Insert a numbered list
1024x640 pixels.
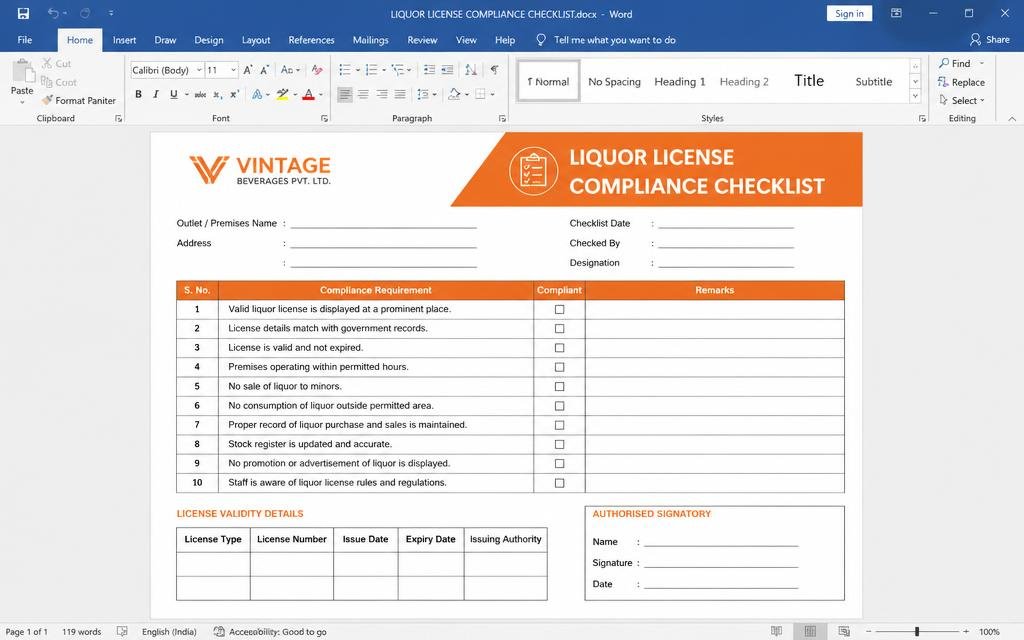(371, 70)
